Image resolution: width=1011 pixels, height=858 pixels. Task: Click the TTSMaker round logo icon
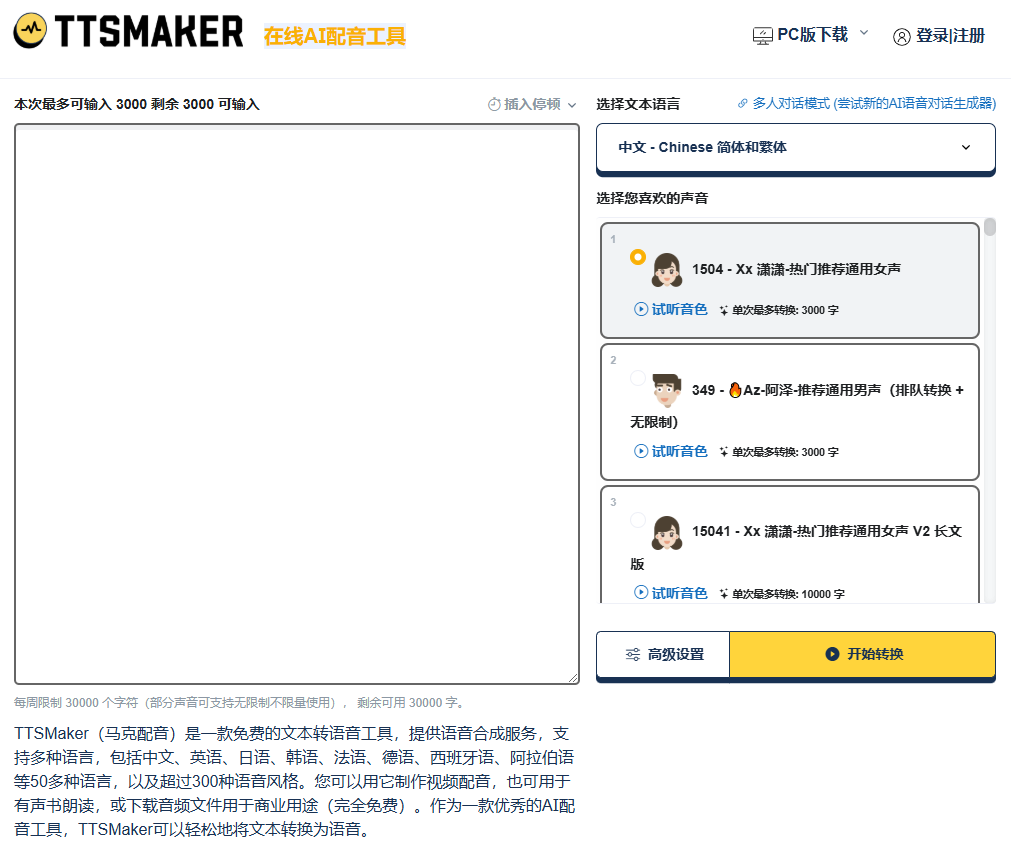pos(30,31)
